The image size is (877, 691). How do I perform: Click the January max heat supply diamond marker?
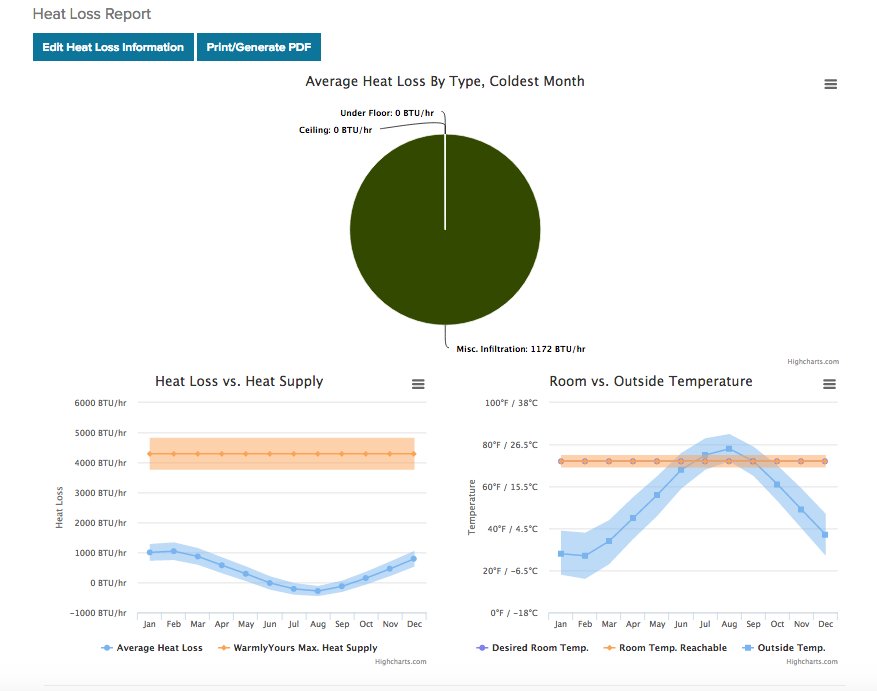[x=150, y=453]
